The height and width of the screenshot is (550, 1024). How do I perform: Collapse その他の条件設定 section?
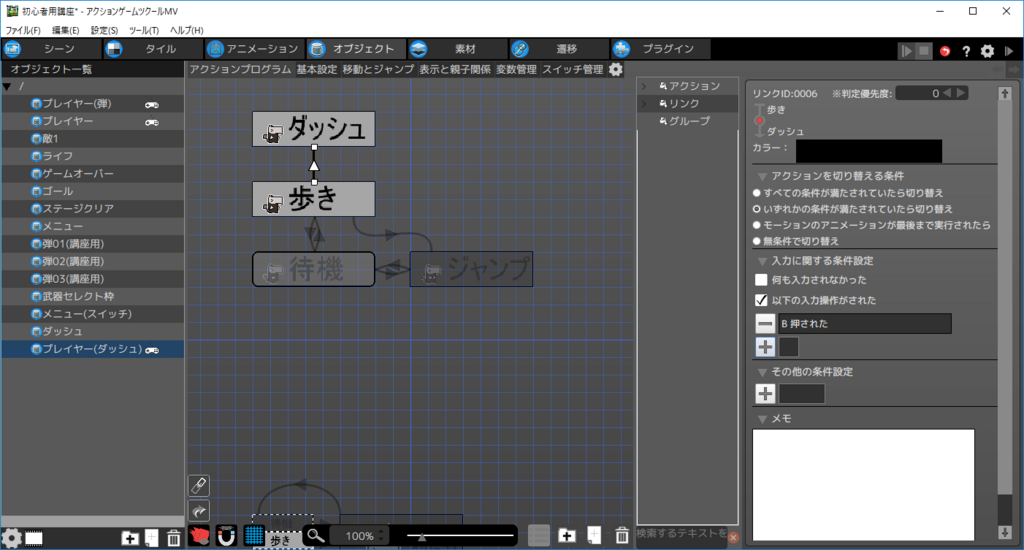point(762,372)
